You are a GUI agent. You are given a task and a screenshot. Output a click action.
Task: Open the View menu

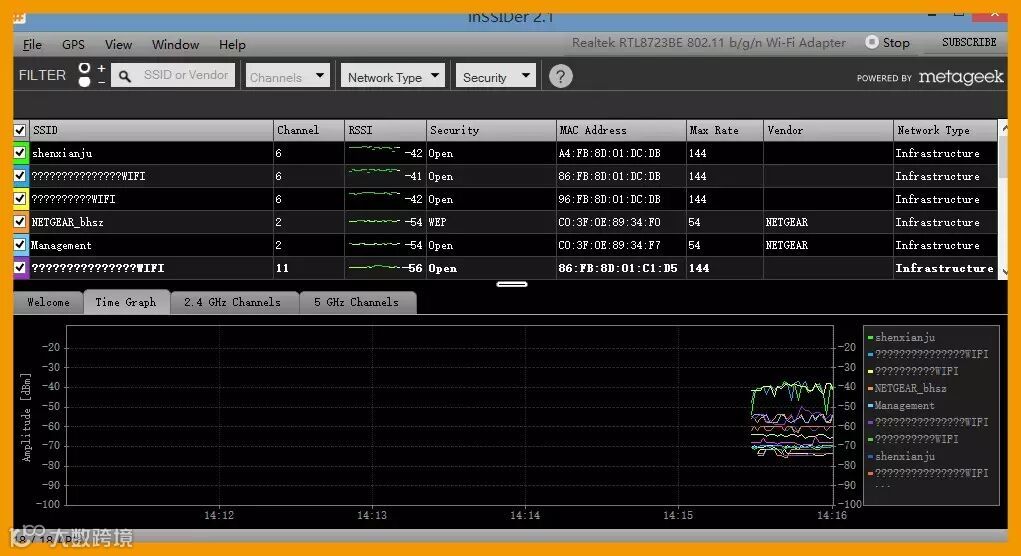(119, 44)
